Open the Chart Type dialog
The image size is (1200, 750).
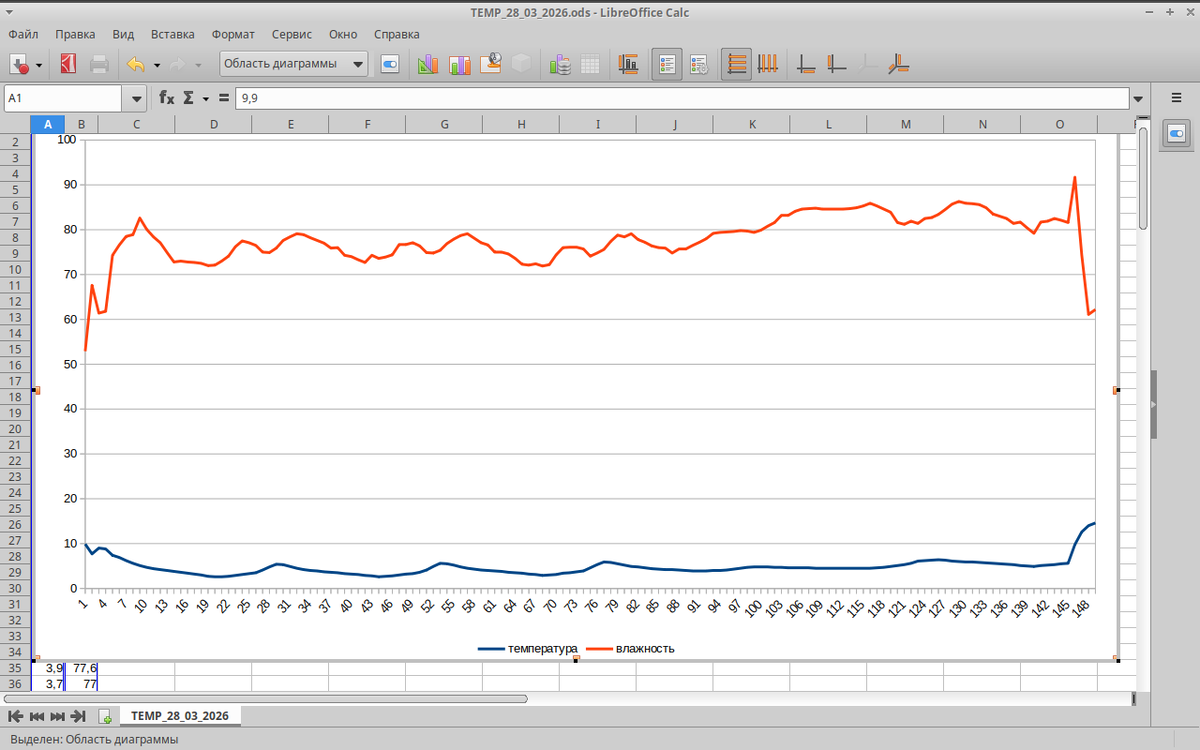428,65
